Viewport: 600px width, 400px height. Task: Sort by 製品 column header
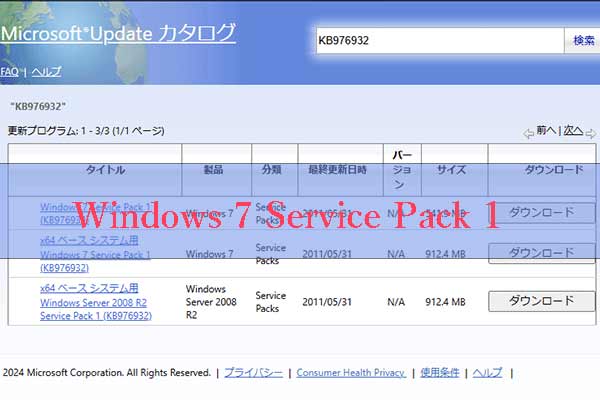point(213,169)
